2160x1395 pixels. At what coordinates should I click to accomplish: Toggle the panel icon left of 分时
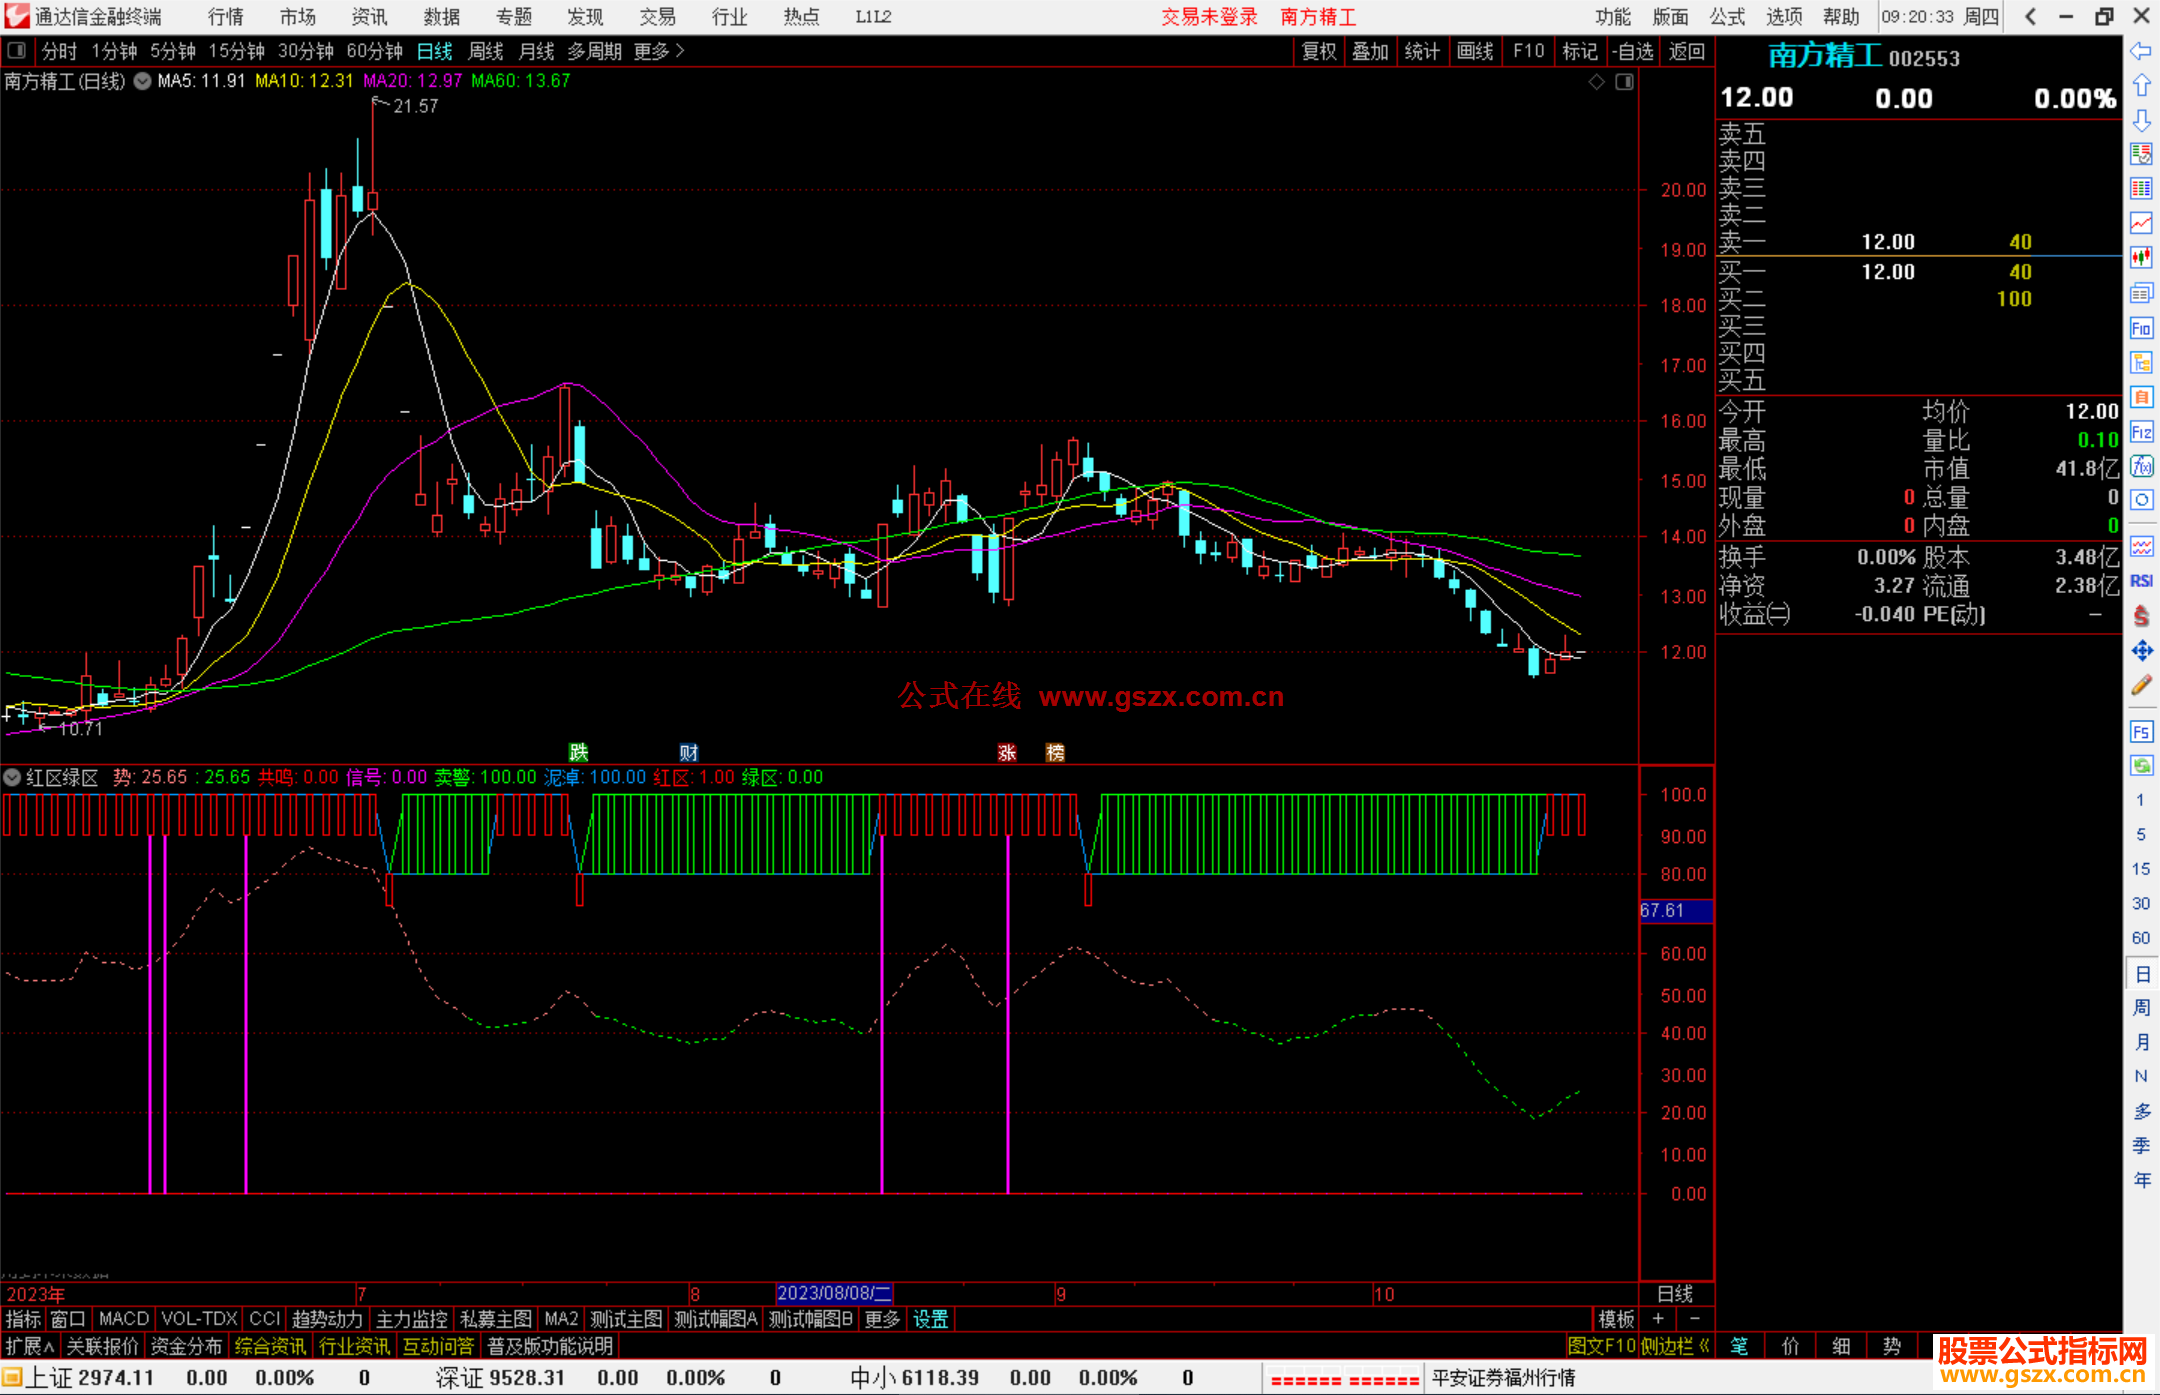(x=16, y=51)
